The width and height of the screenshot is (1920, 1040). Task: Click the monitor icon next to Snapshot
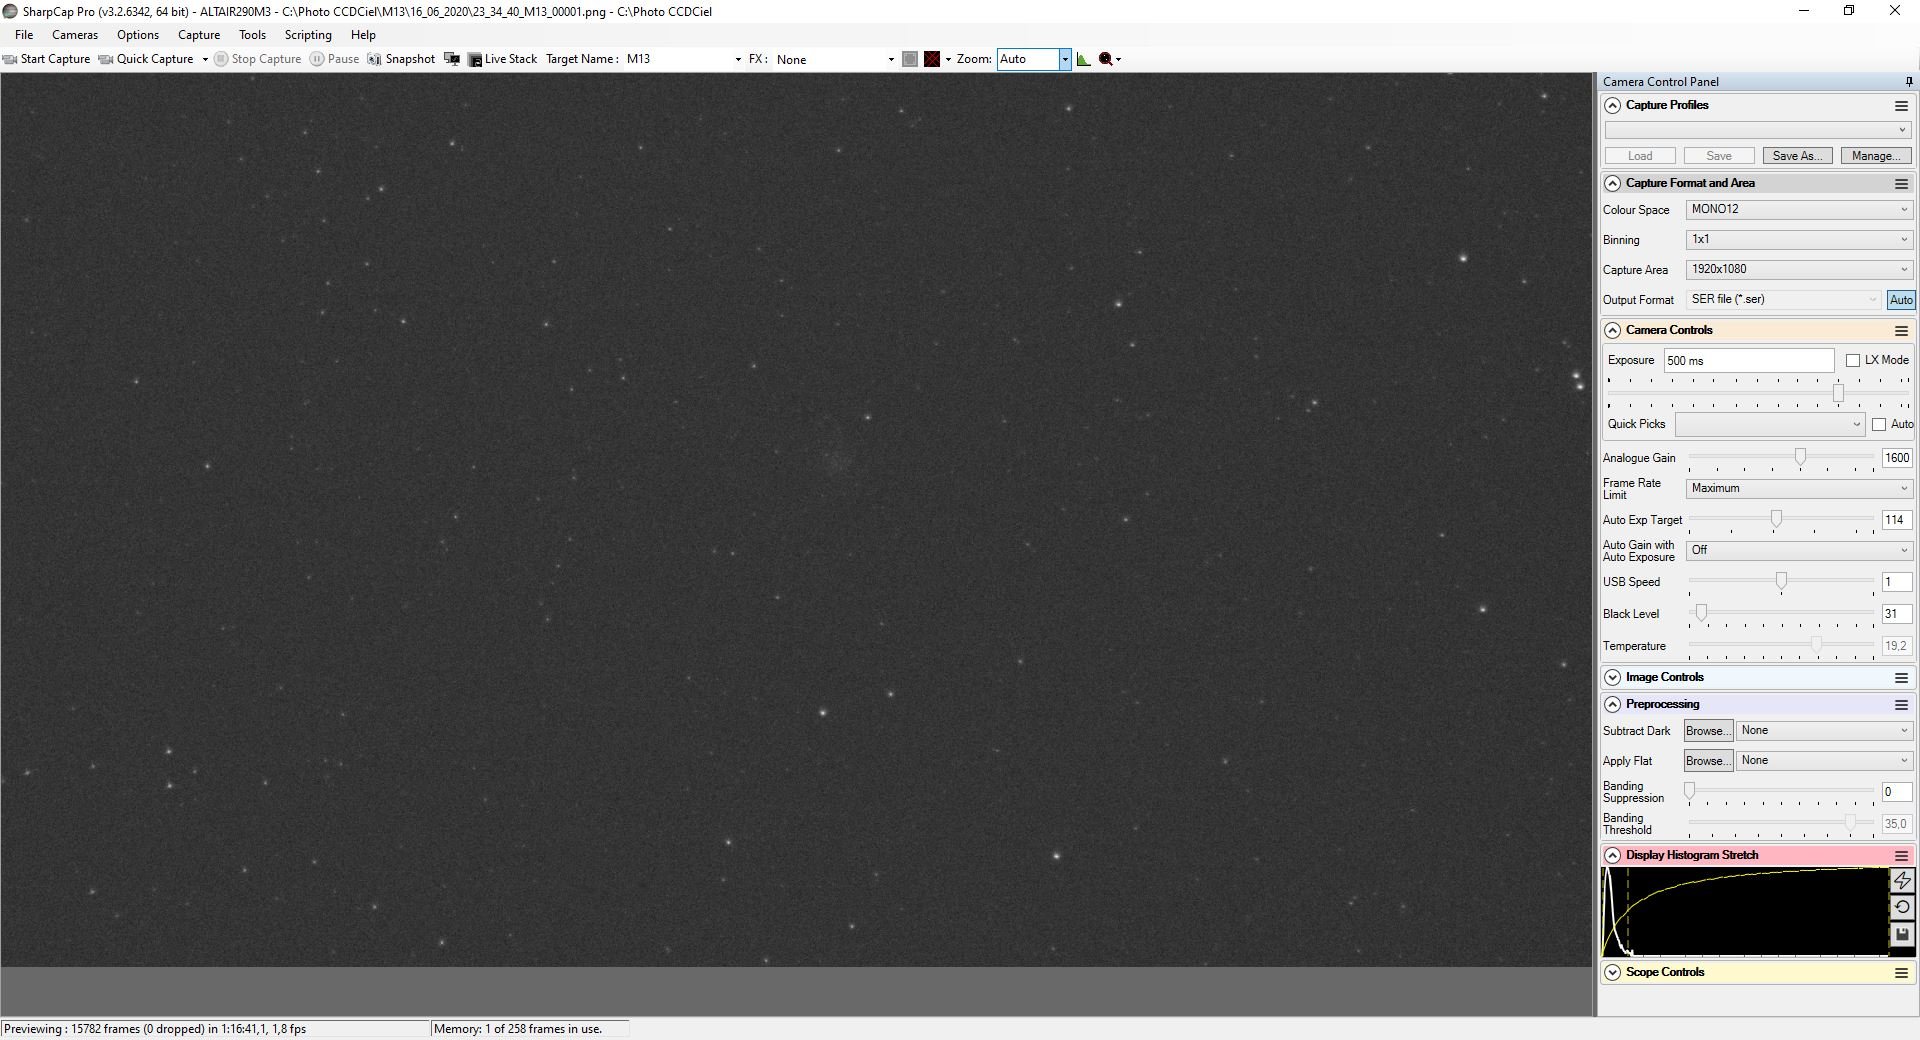(x=452, y=59)
